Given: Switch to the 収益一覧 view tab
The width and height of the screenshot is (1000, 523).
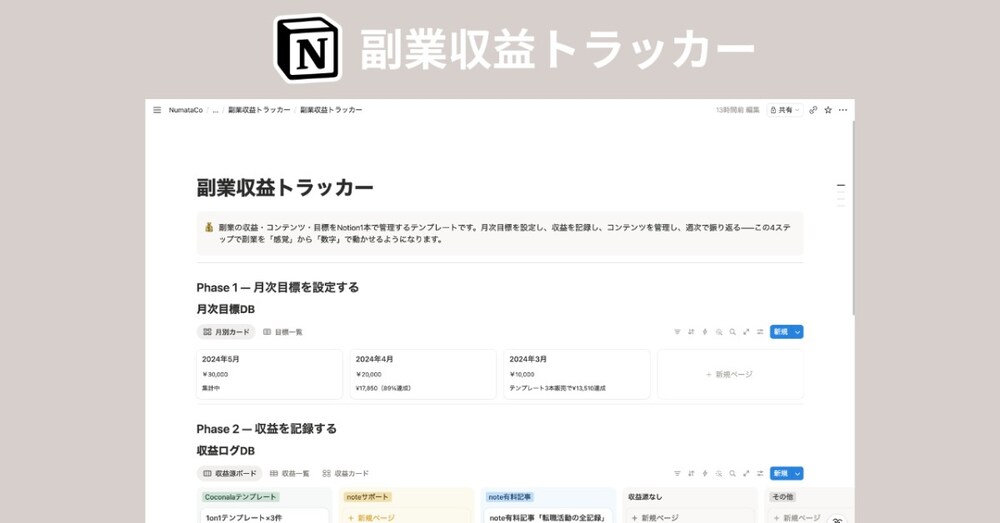Looking at the screenshot, I should [290, 473].
